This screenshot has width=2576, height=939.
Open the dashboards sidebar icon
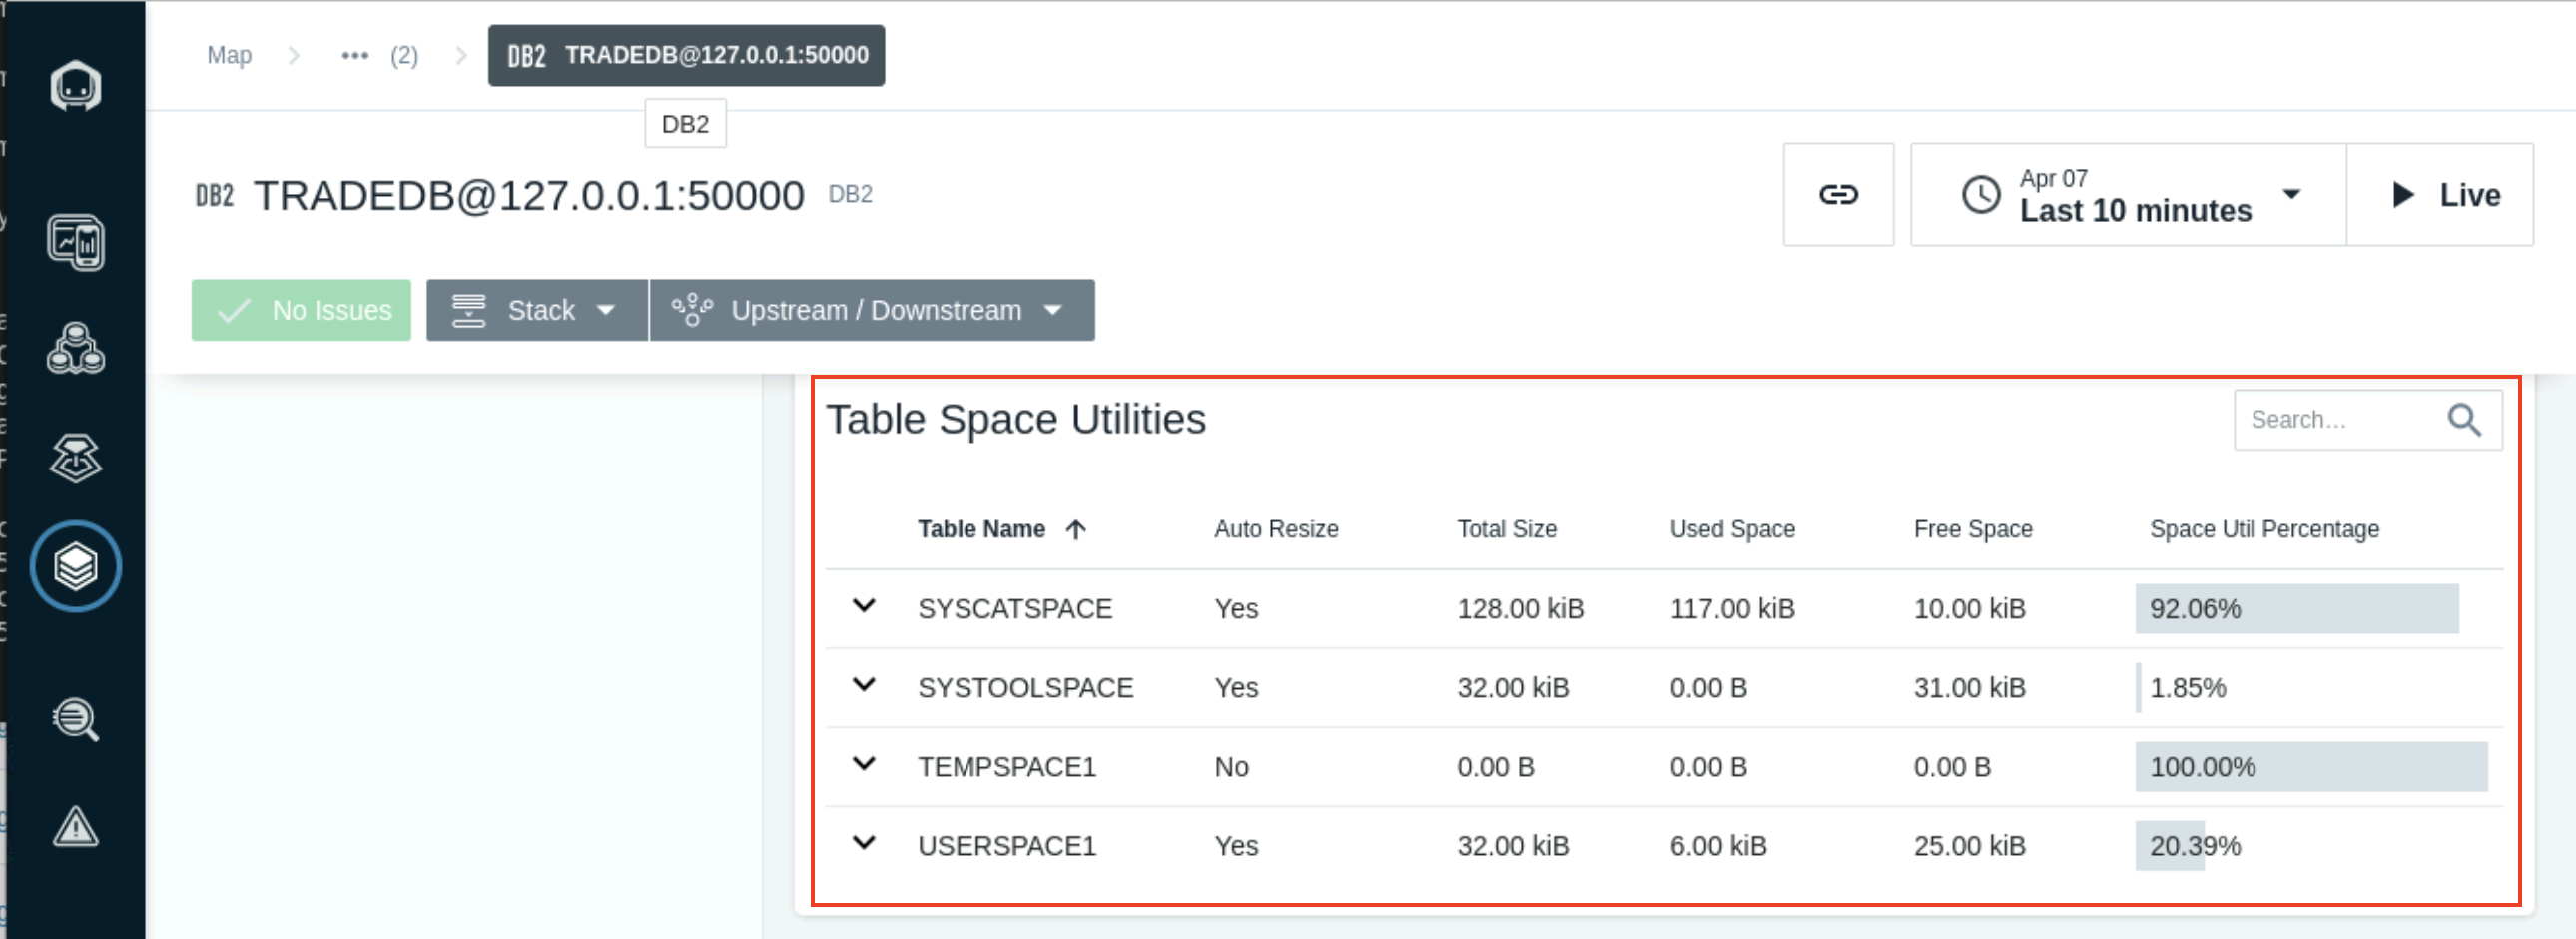point(76,242)
